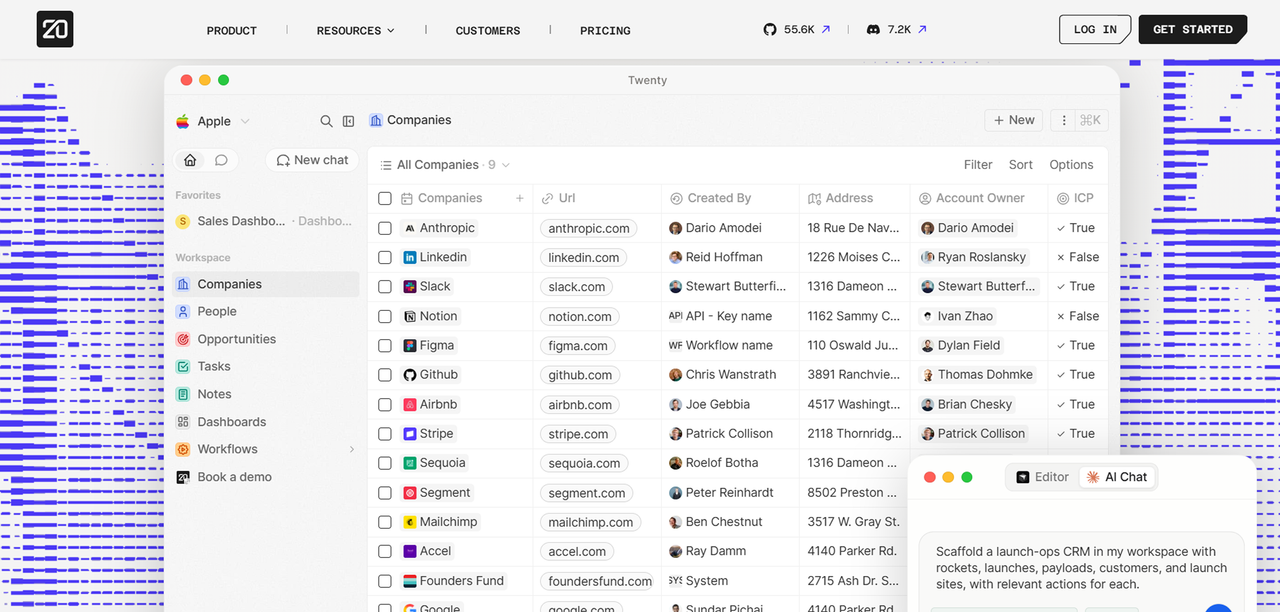
Task: Click the Figma logo icon in the table
Action: coord(410,345)
